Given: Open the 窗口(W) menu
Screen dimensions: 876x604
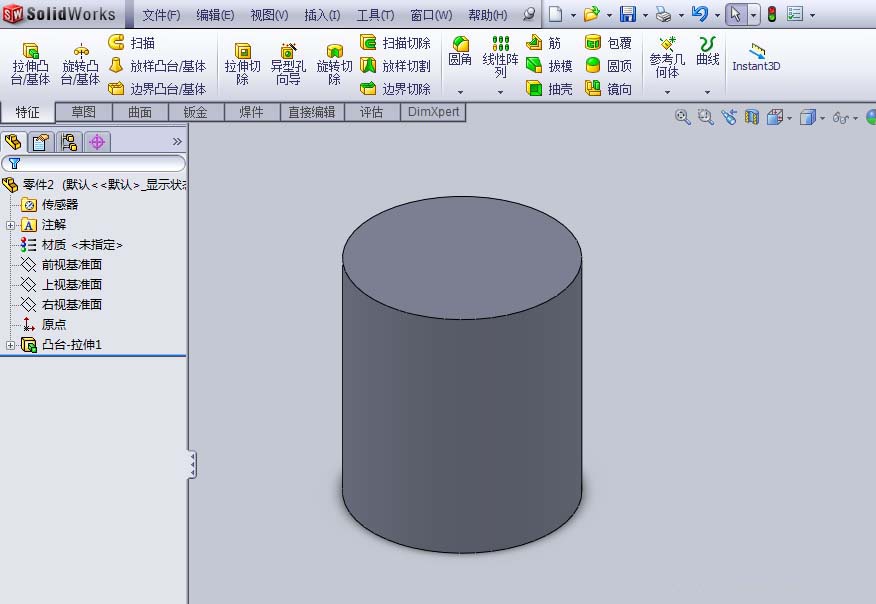Looking at the screenshot, I should click(431, 15).
